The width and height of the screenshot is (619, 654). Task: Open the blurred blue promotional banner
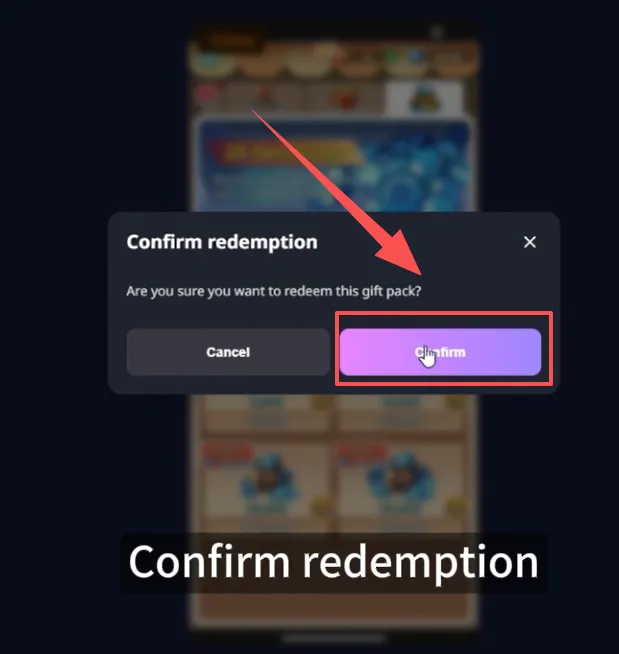334,166
